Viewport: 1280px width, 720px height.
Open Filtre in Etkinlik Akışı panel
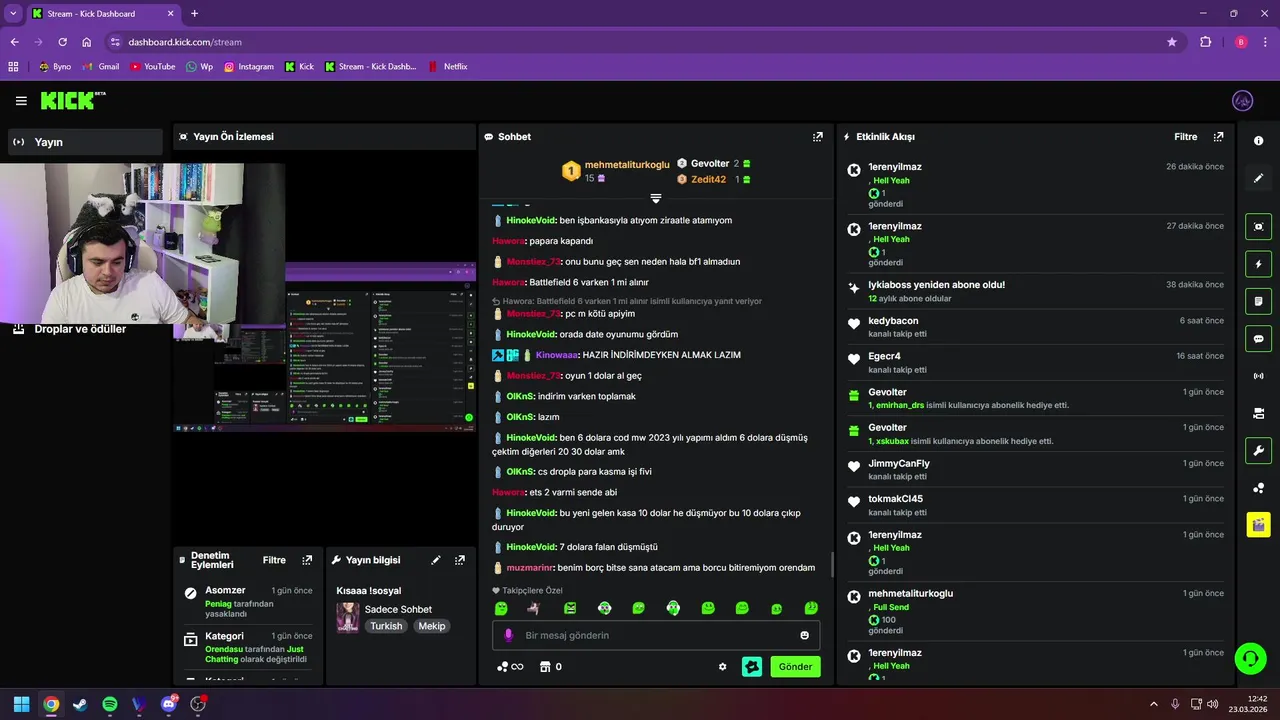pos(1185,137)
